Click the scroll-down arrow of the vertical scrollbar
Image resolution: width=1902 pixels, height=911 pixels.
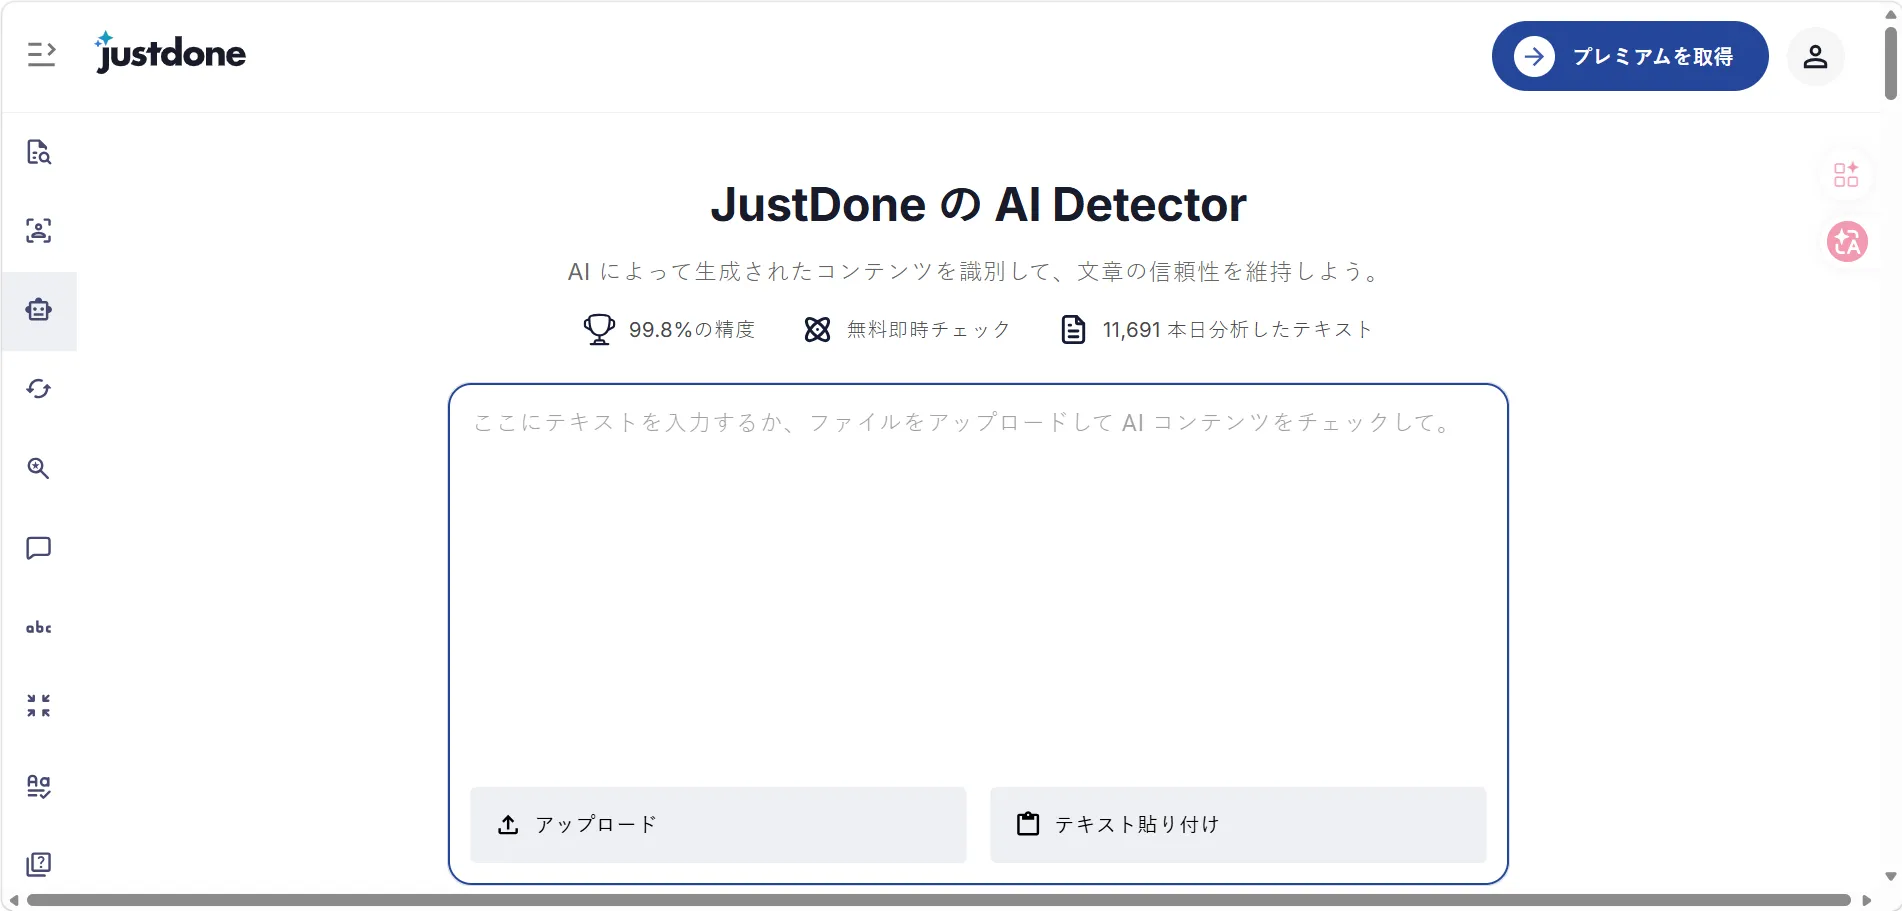1890,877
